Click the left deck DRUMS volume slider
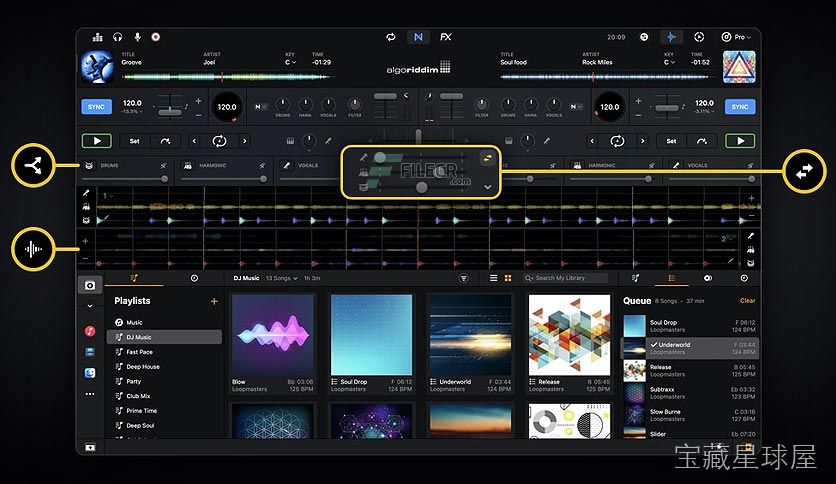The width and height of the screenshot is (836, 484). tap(126, 179)
